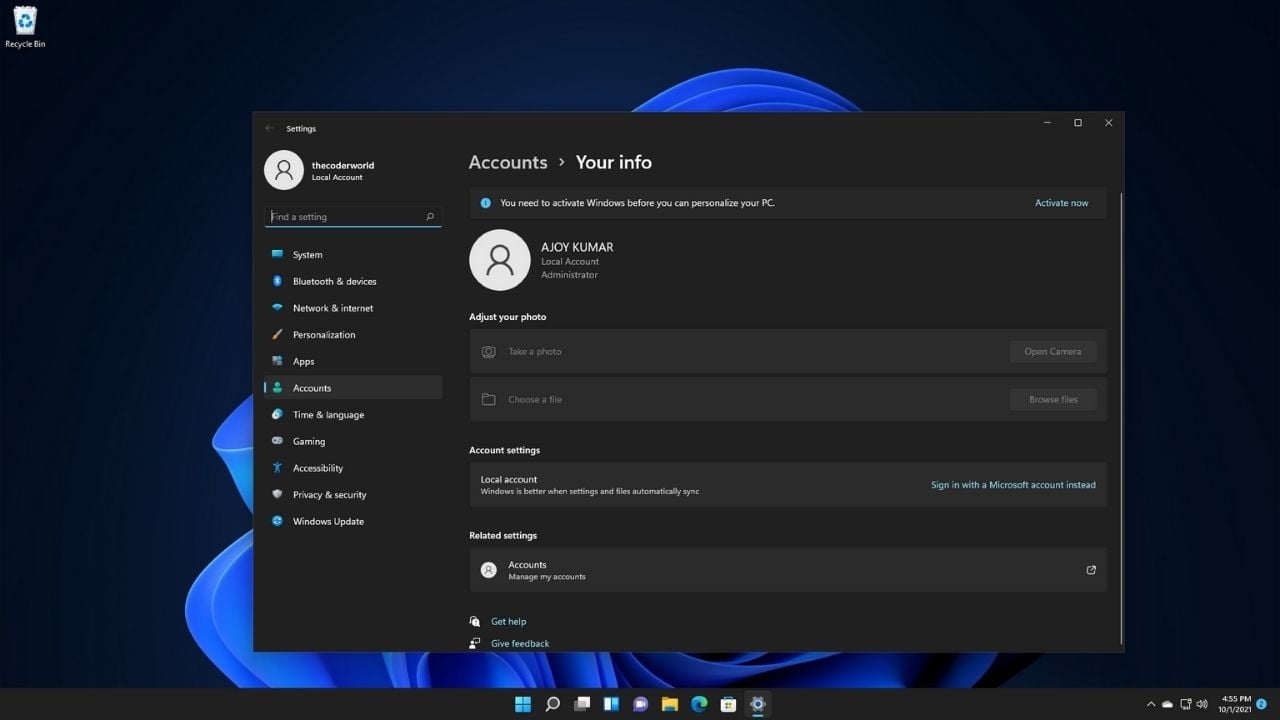Click Activate now link
This screenshot has width=1280, height=720.
coord(1062,203)
